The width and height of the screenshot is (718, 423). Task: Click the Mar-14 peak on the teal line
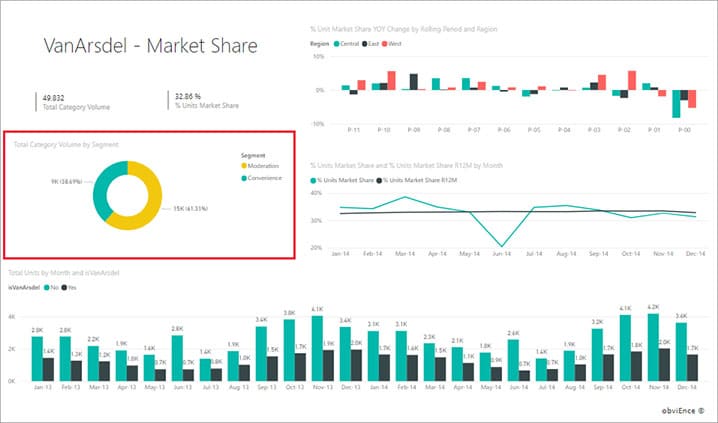(405, 197)
